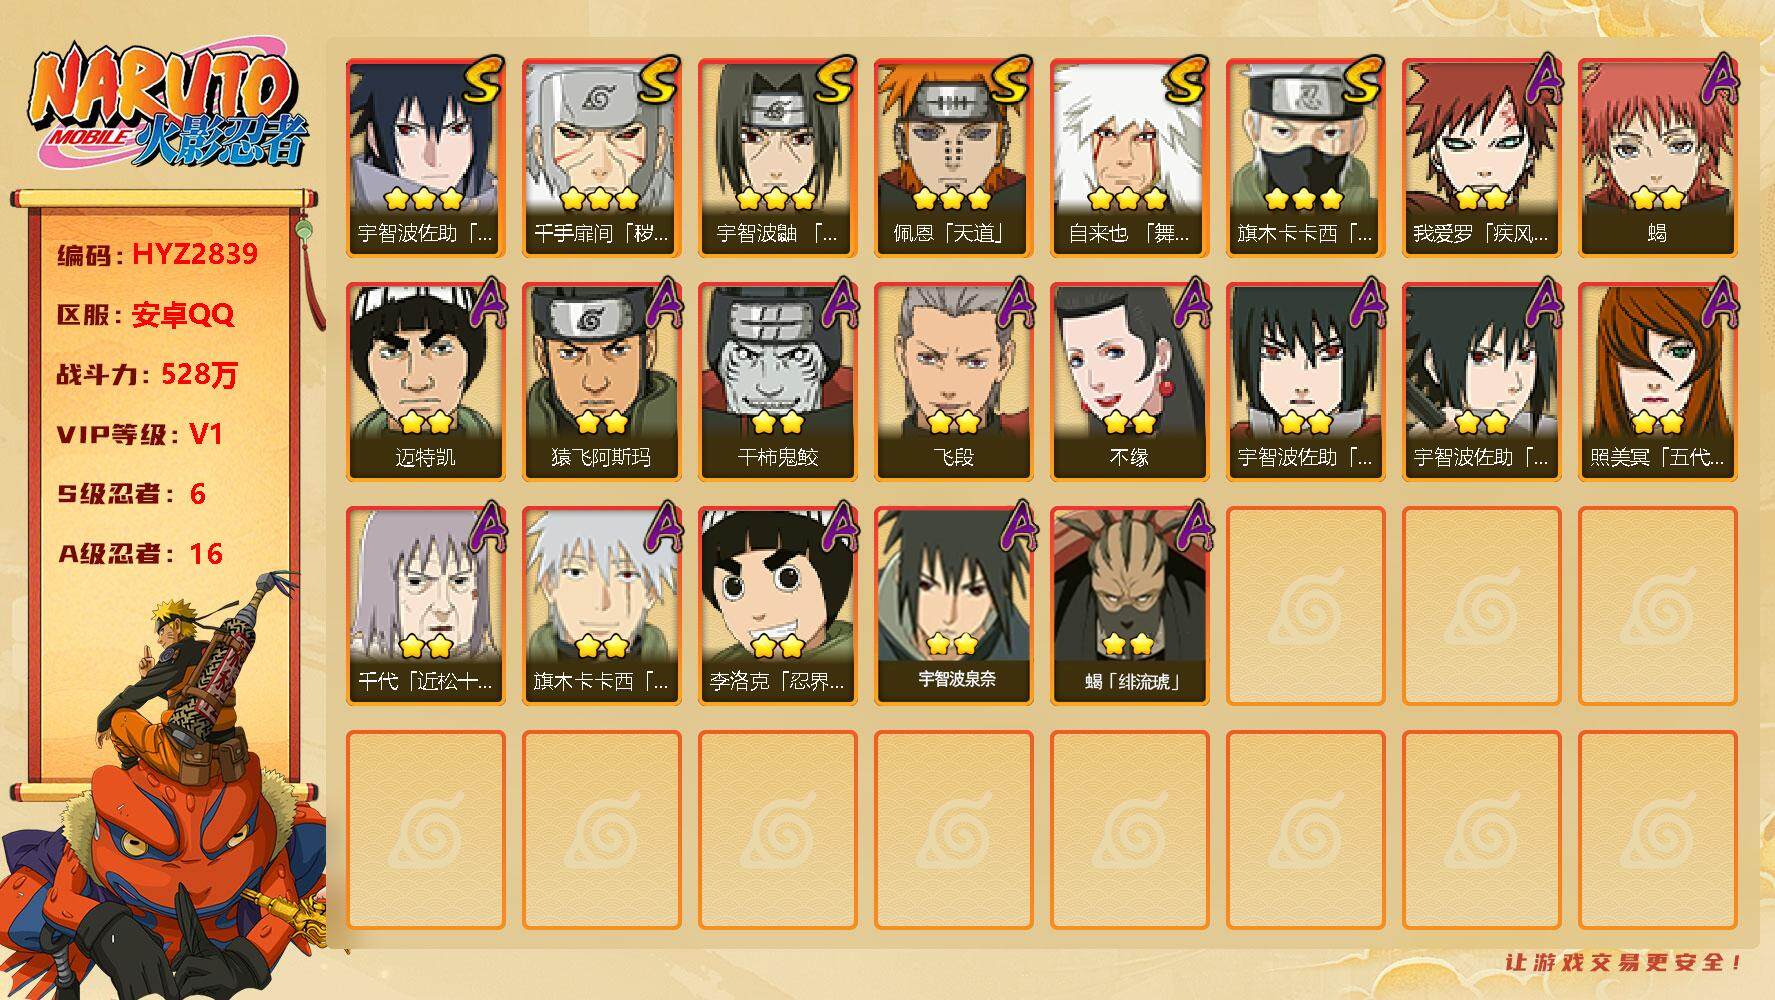Select the 蝎「绯流琥」 ninja card
Viewport: 1775px width, 1000px height.
point(1129,606)
